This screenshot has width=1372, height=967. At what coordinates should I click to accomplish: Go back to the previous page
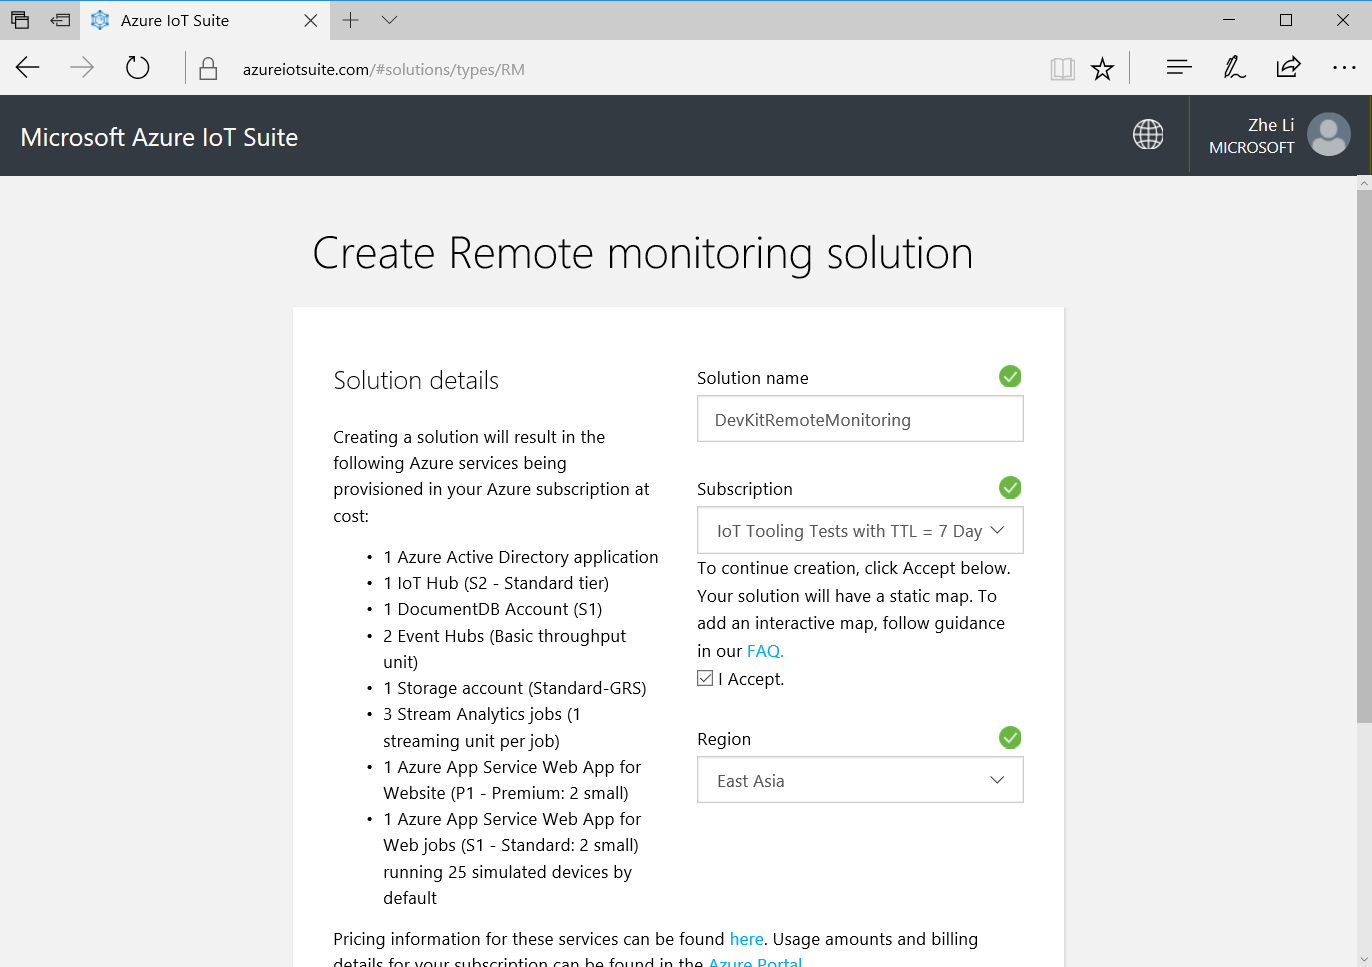click(28, 68)
